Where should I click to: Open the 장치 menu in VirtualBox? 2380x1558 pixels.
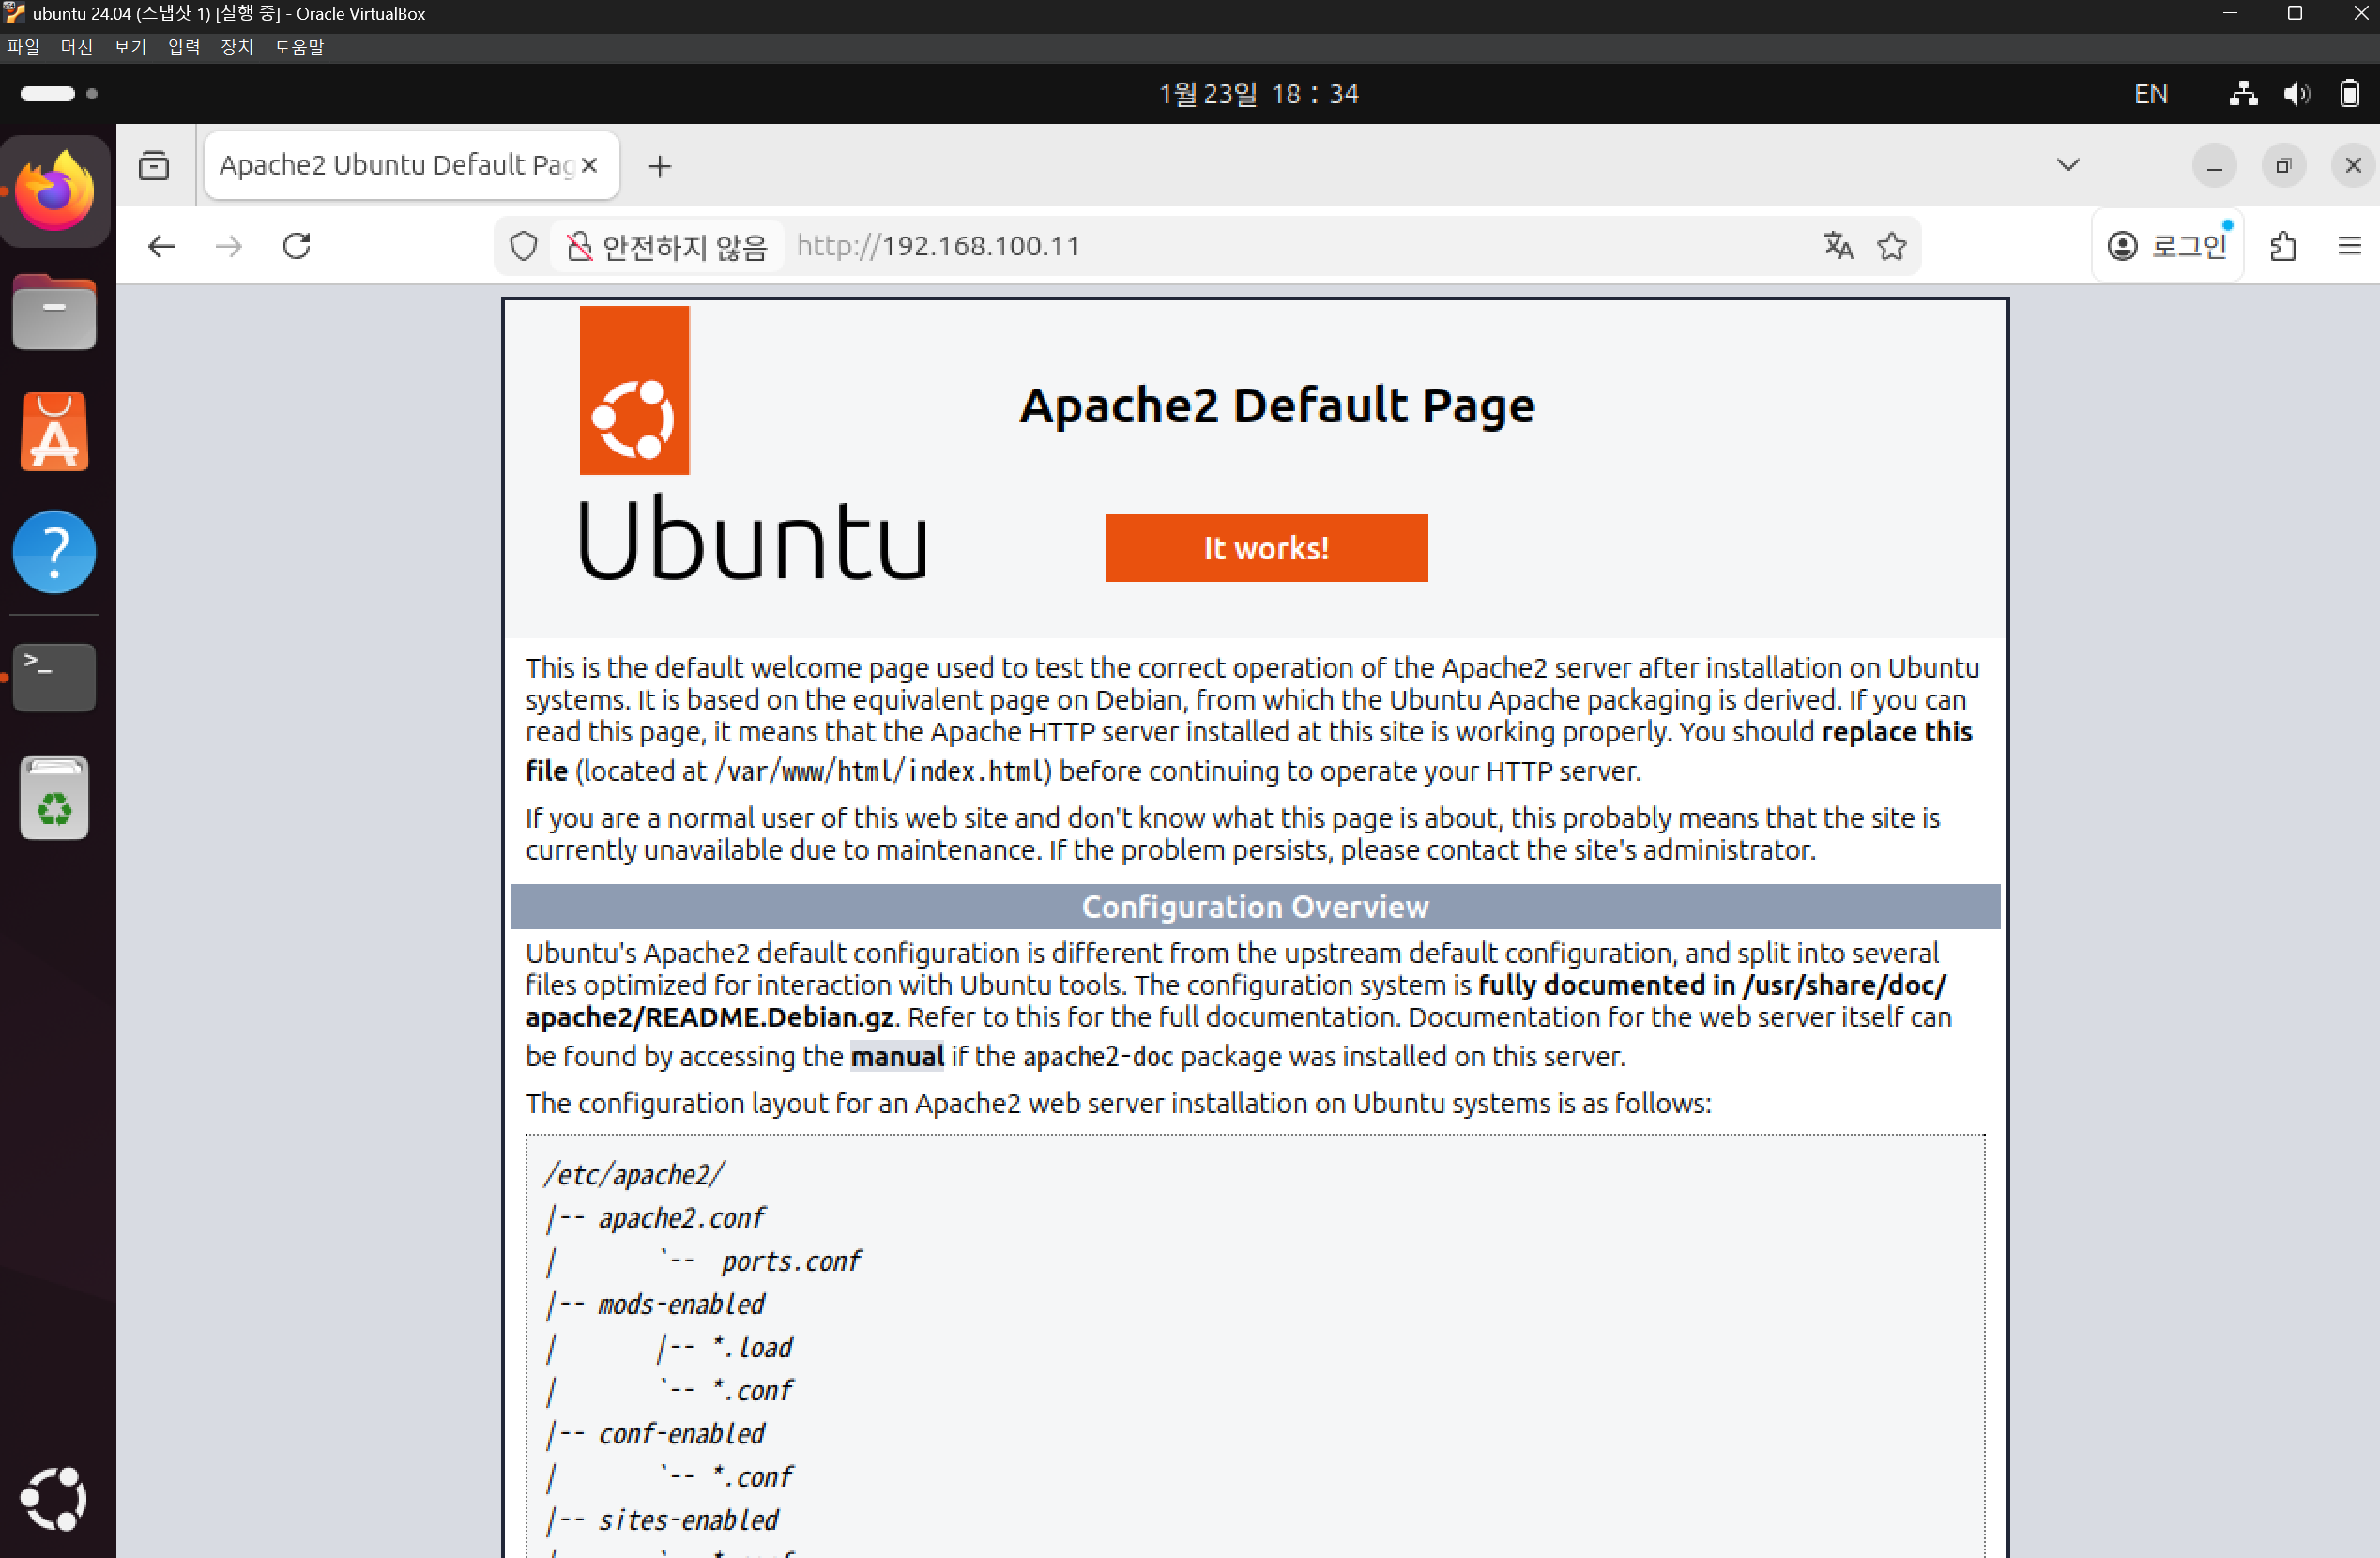(237, 47)
